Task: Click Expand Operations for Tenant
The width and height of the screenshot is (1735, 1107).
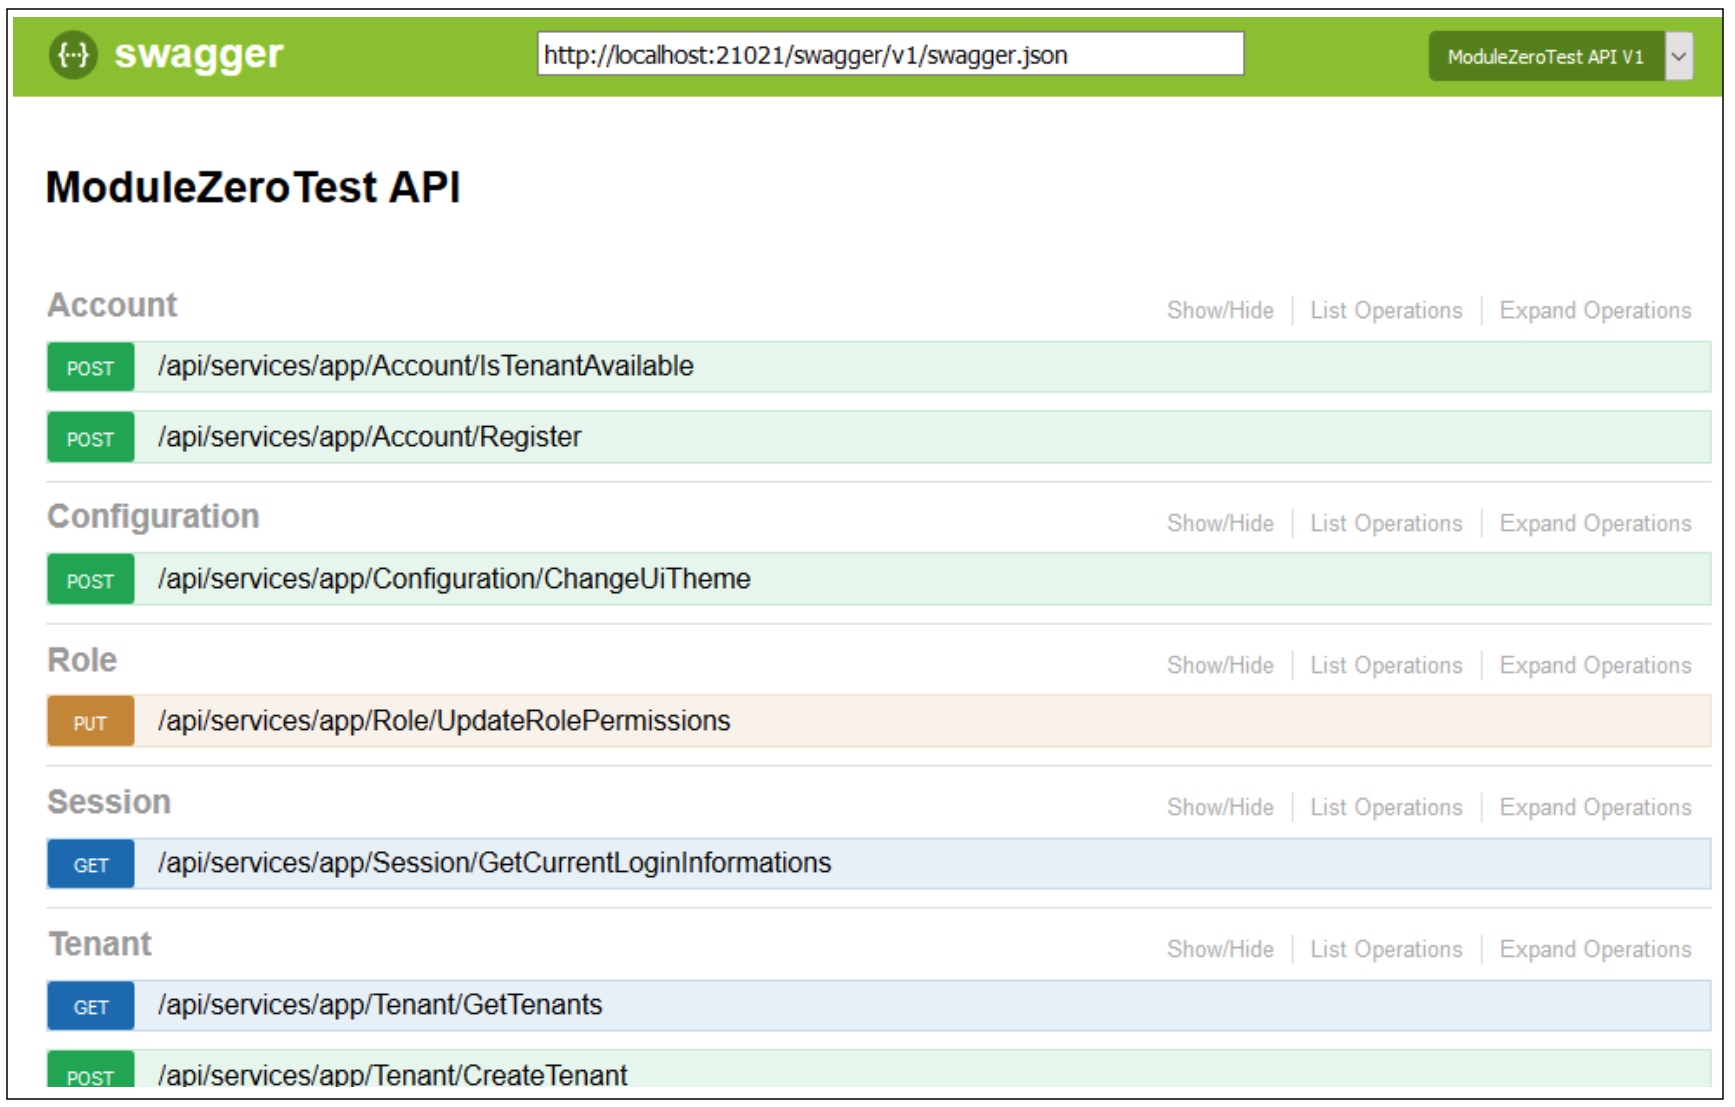Action: point(1595,950)
